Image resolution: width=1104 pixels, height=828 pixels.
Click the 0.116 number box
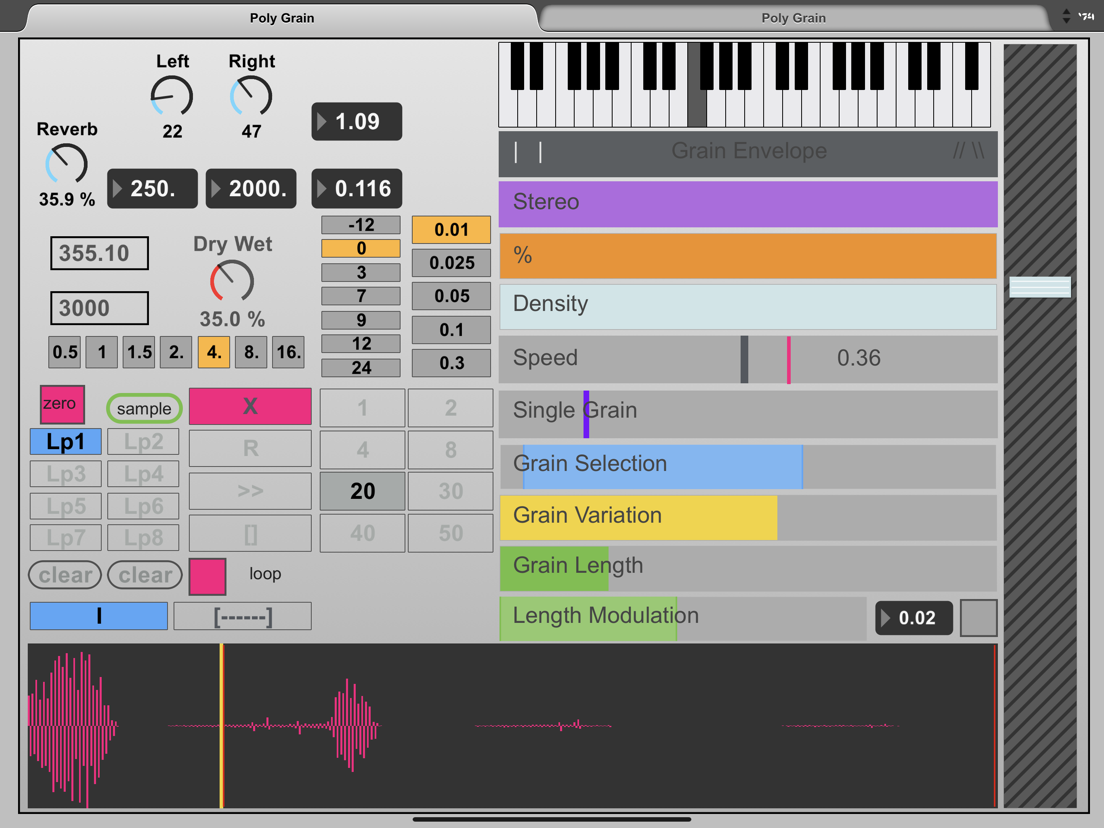tap(356, 189)
